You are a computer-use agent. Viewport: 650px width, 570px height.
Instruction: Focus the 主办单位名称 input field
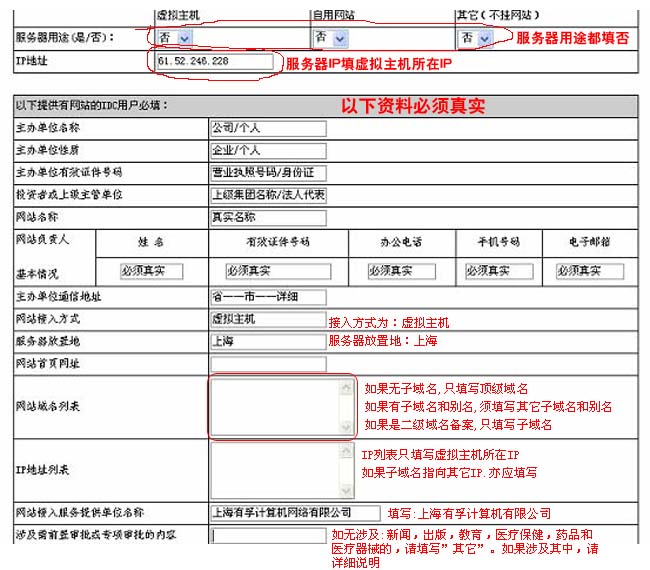point(267,128)
